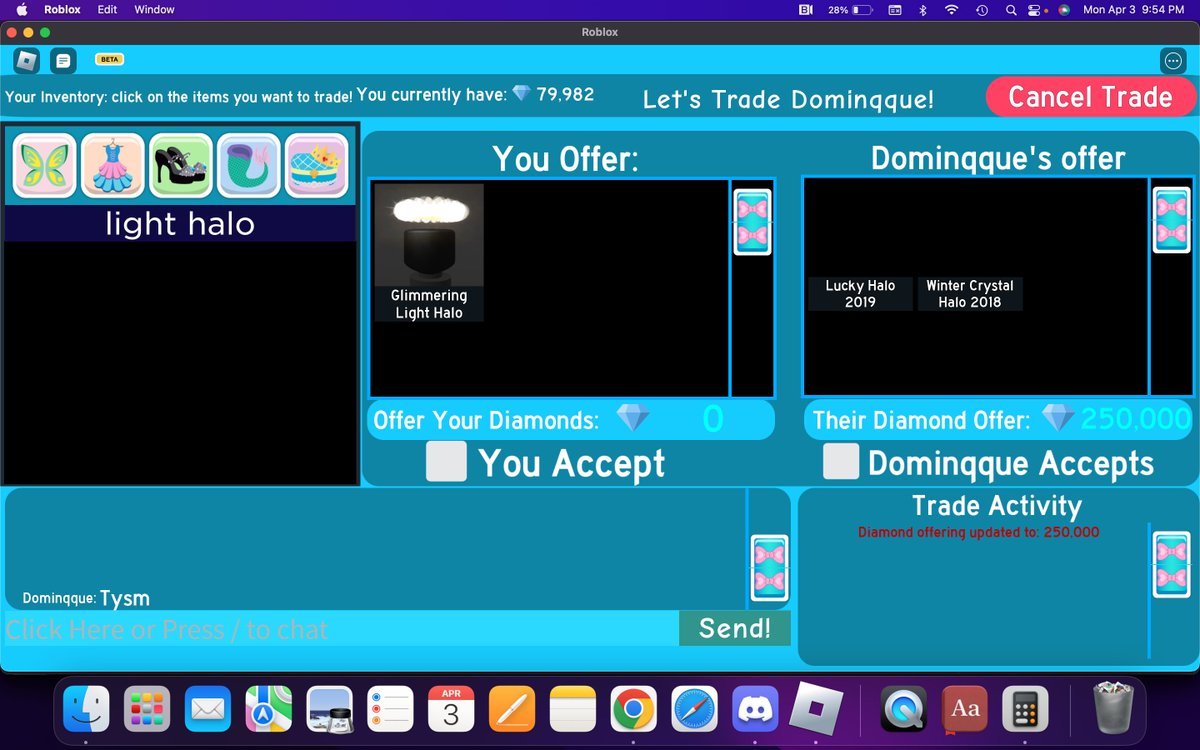Open the Apple menu
The image size is (1200, 750).
pos(22,9)
